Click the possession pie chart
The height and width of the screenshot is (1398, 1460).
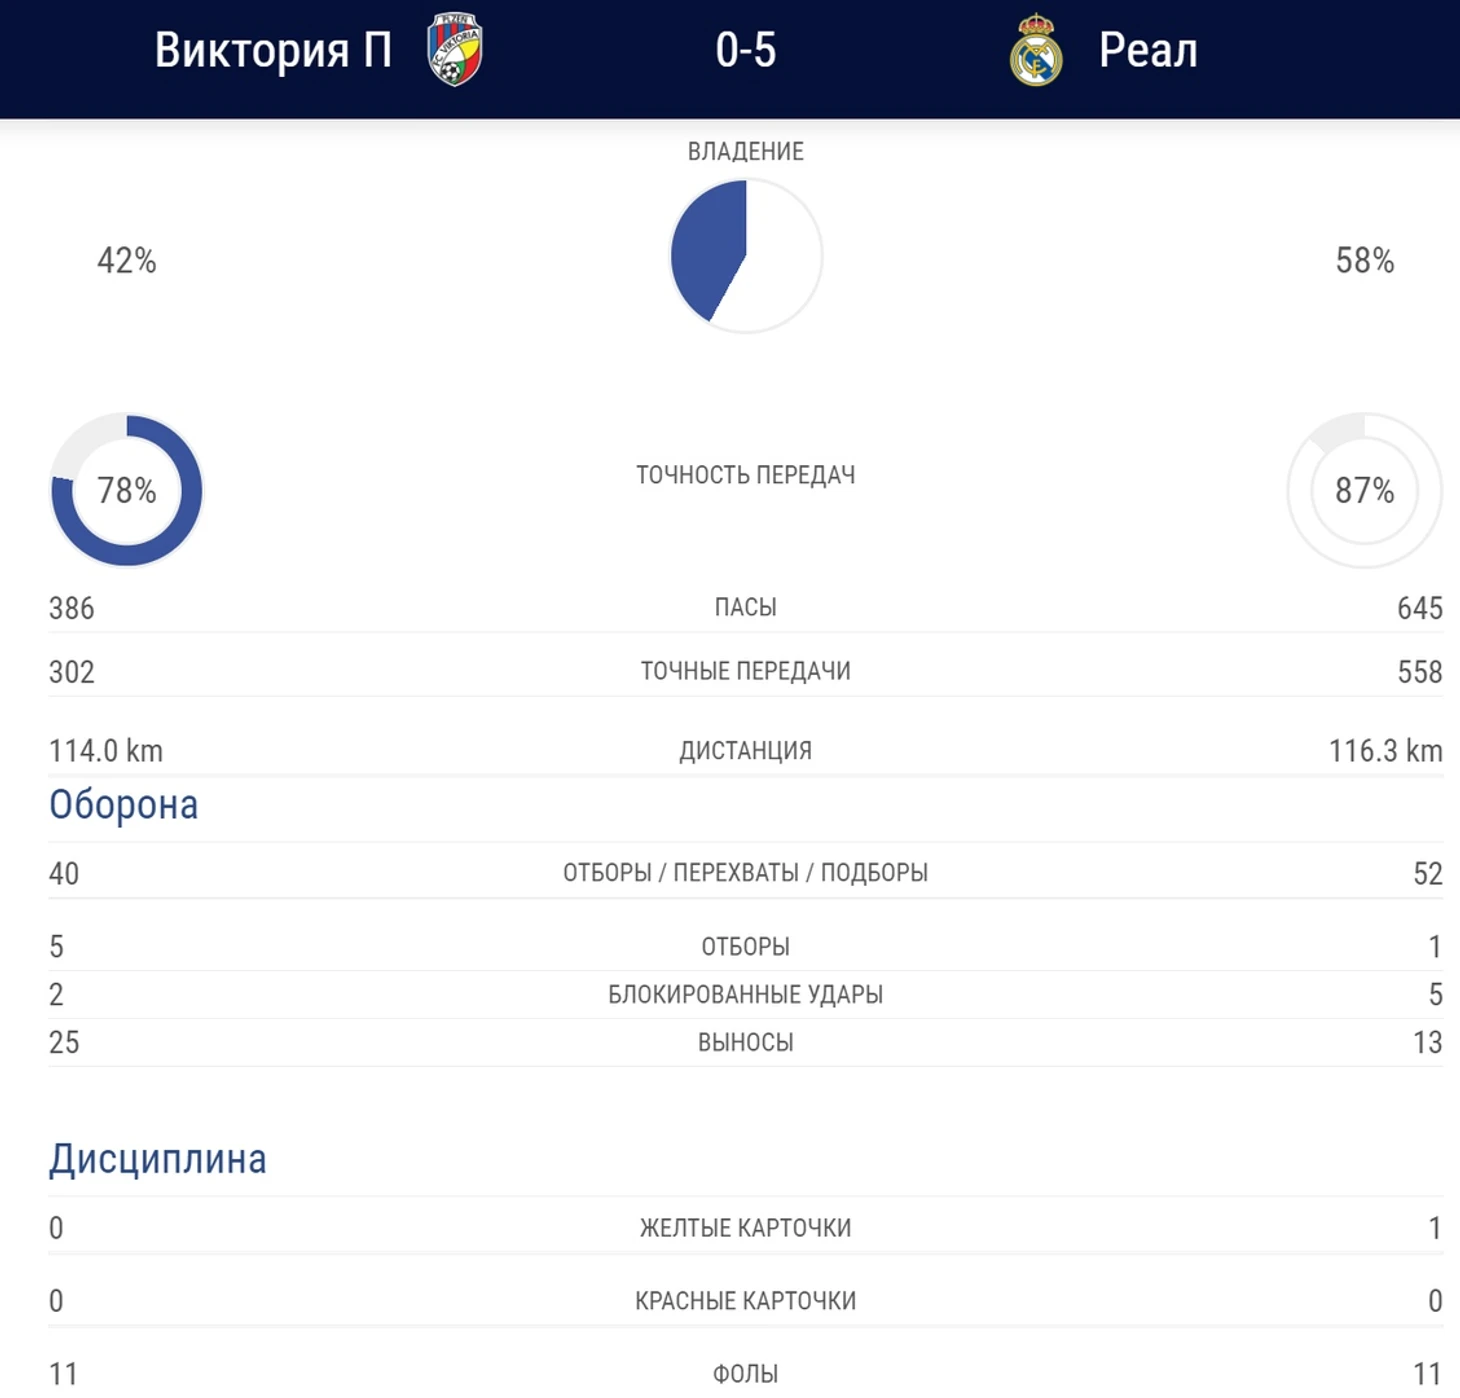[746, 255]
